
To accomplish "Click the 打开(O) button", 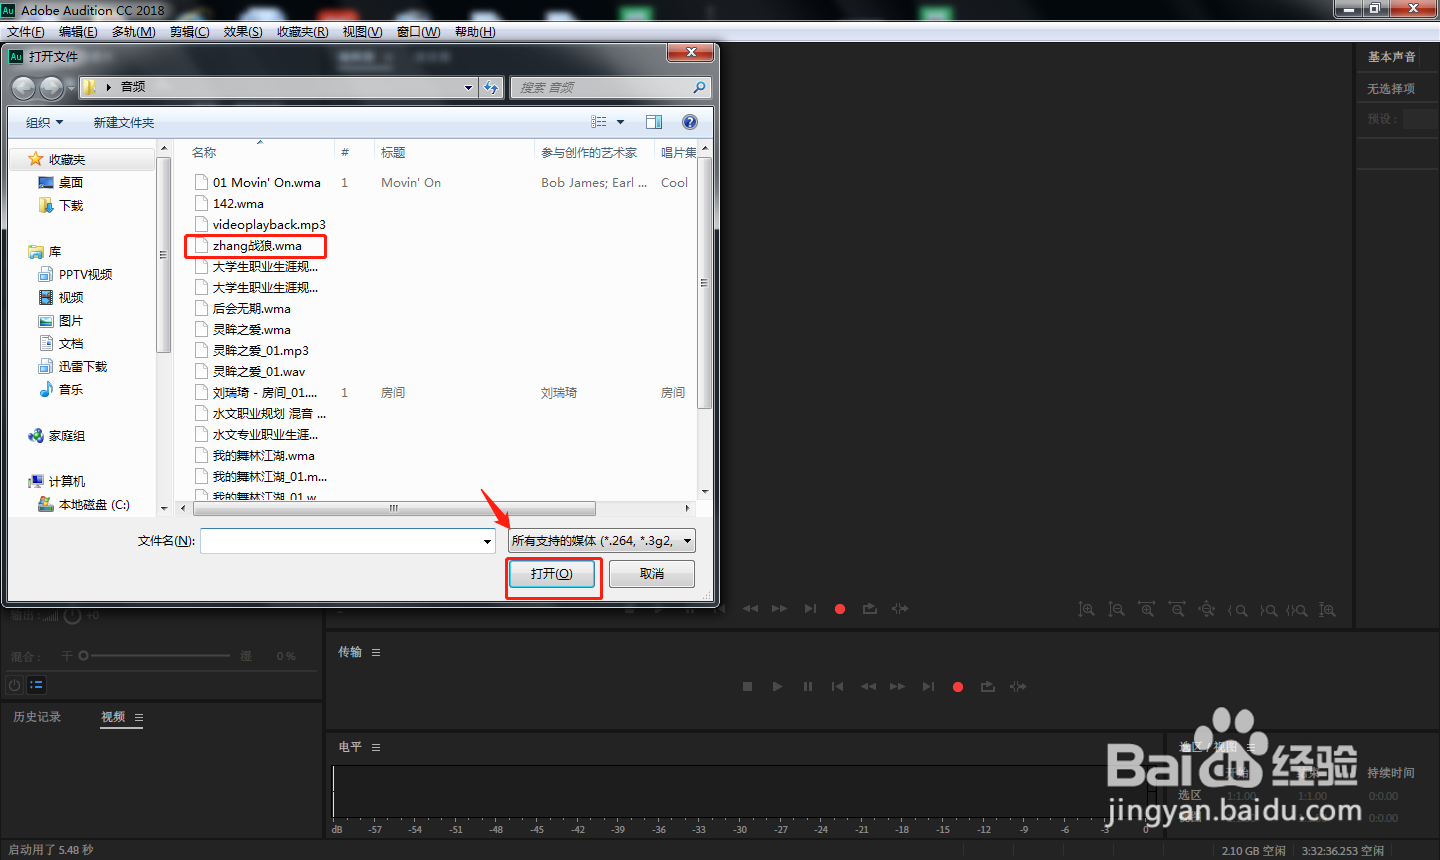I will click(x=552, y=574).
